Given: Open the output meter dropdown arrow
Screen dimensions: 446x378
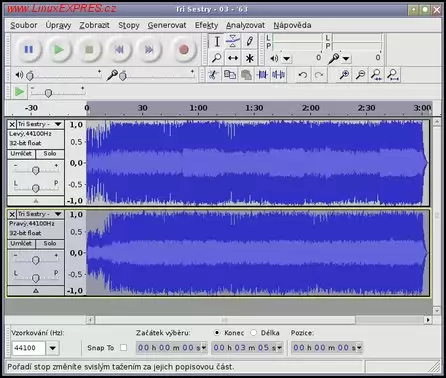Looking at the screenshot, I should click(286, 59).
